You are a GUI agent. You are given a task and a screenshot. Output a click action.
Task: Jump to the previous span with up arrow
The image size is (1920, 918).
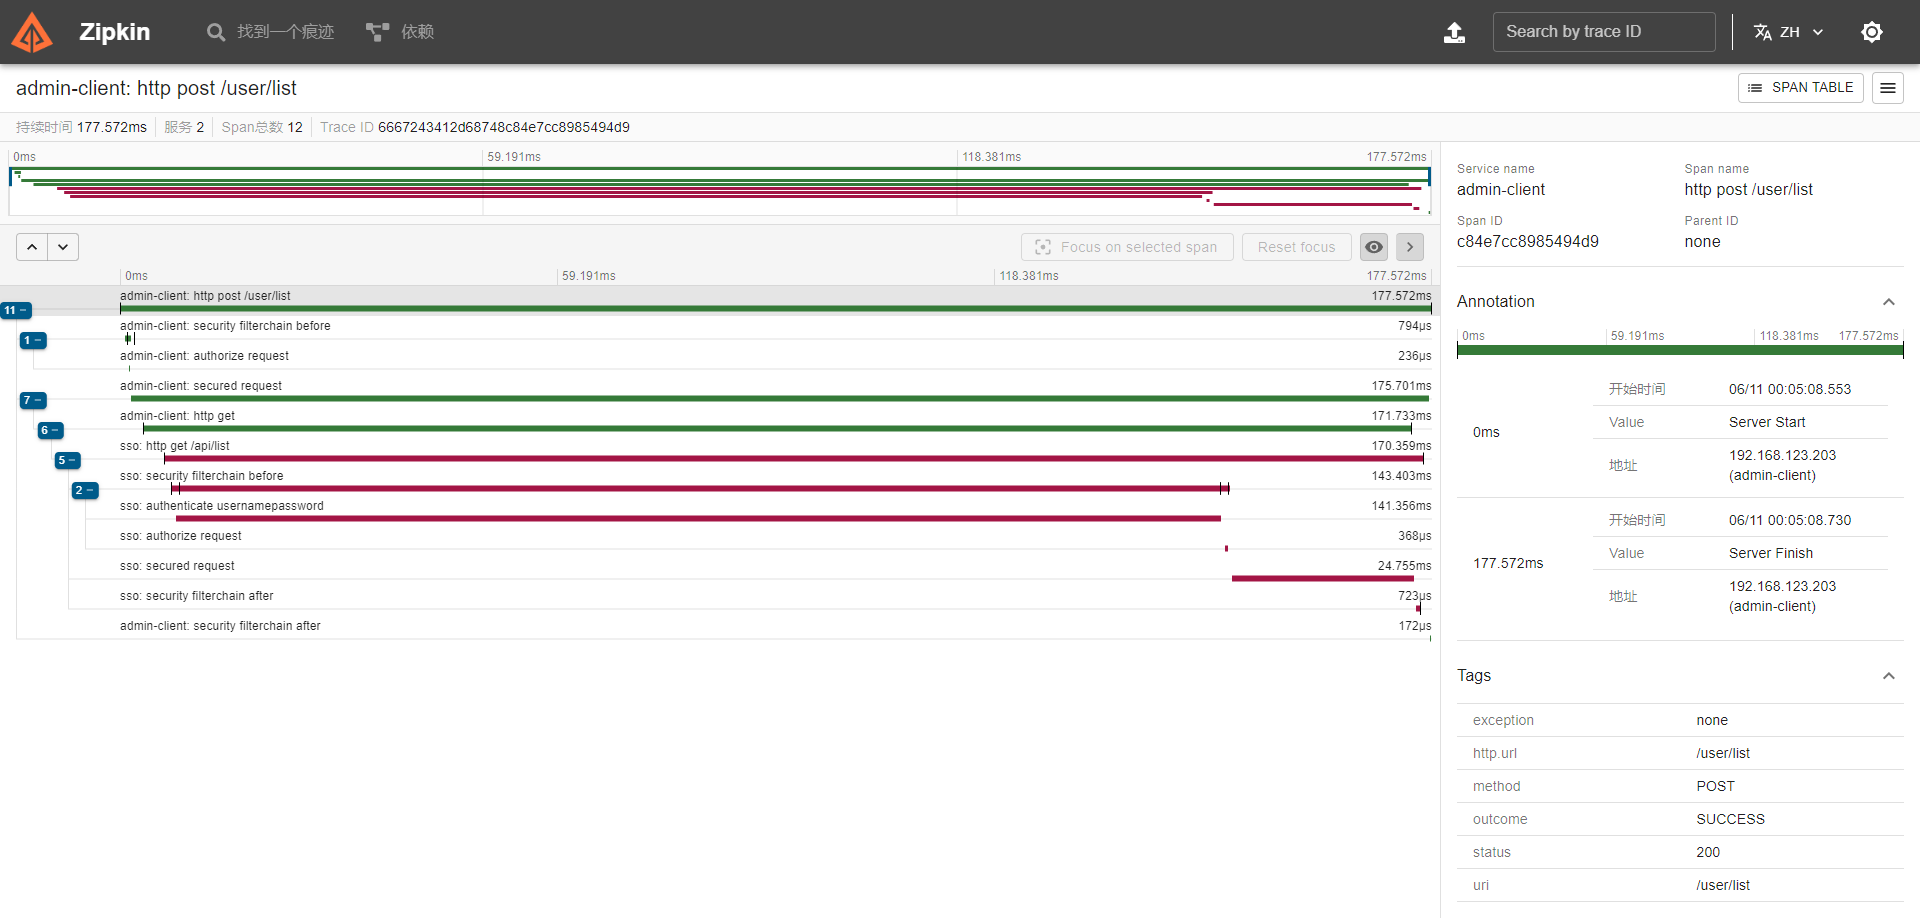tap(32, 247)
